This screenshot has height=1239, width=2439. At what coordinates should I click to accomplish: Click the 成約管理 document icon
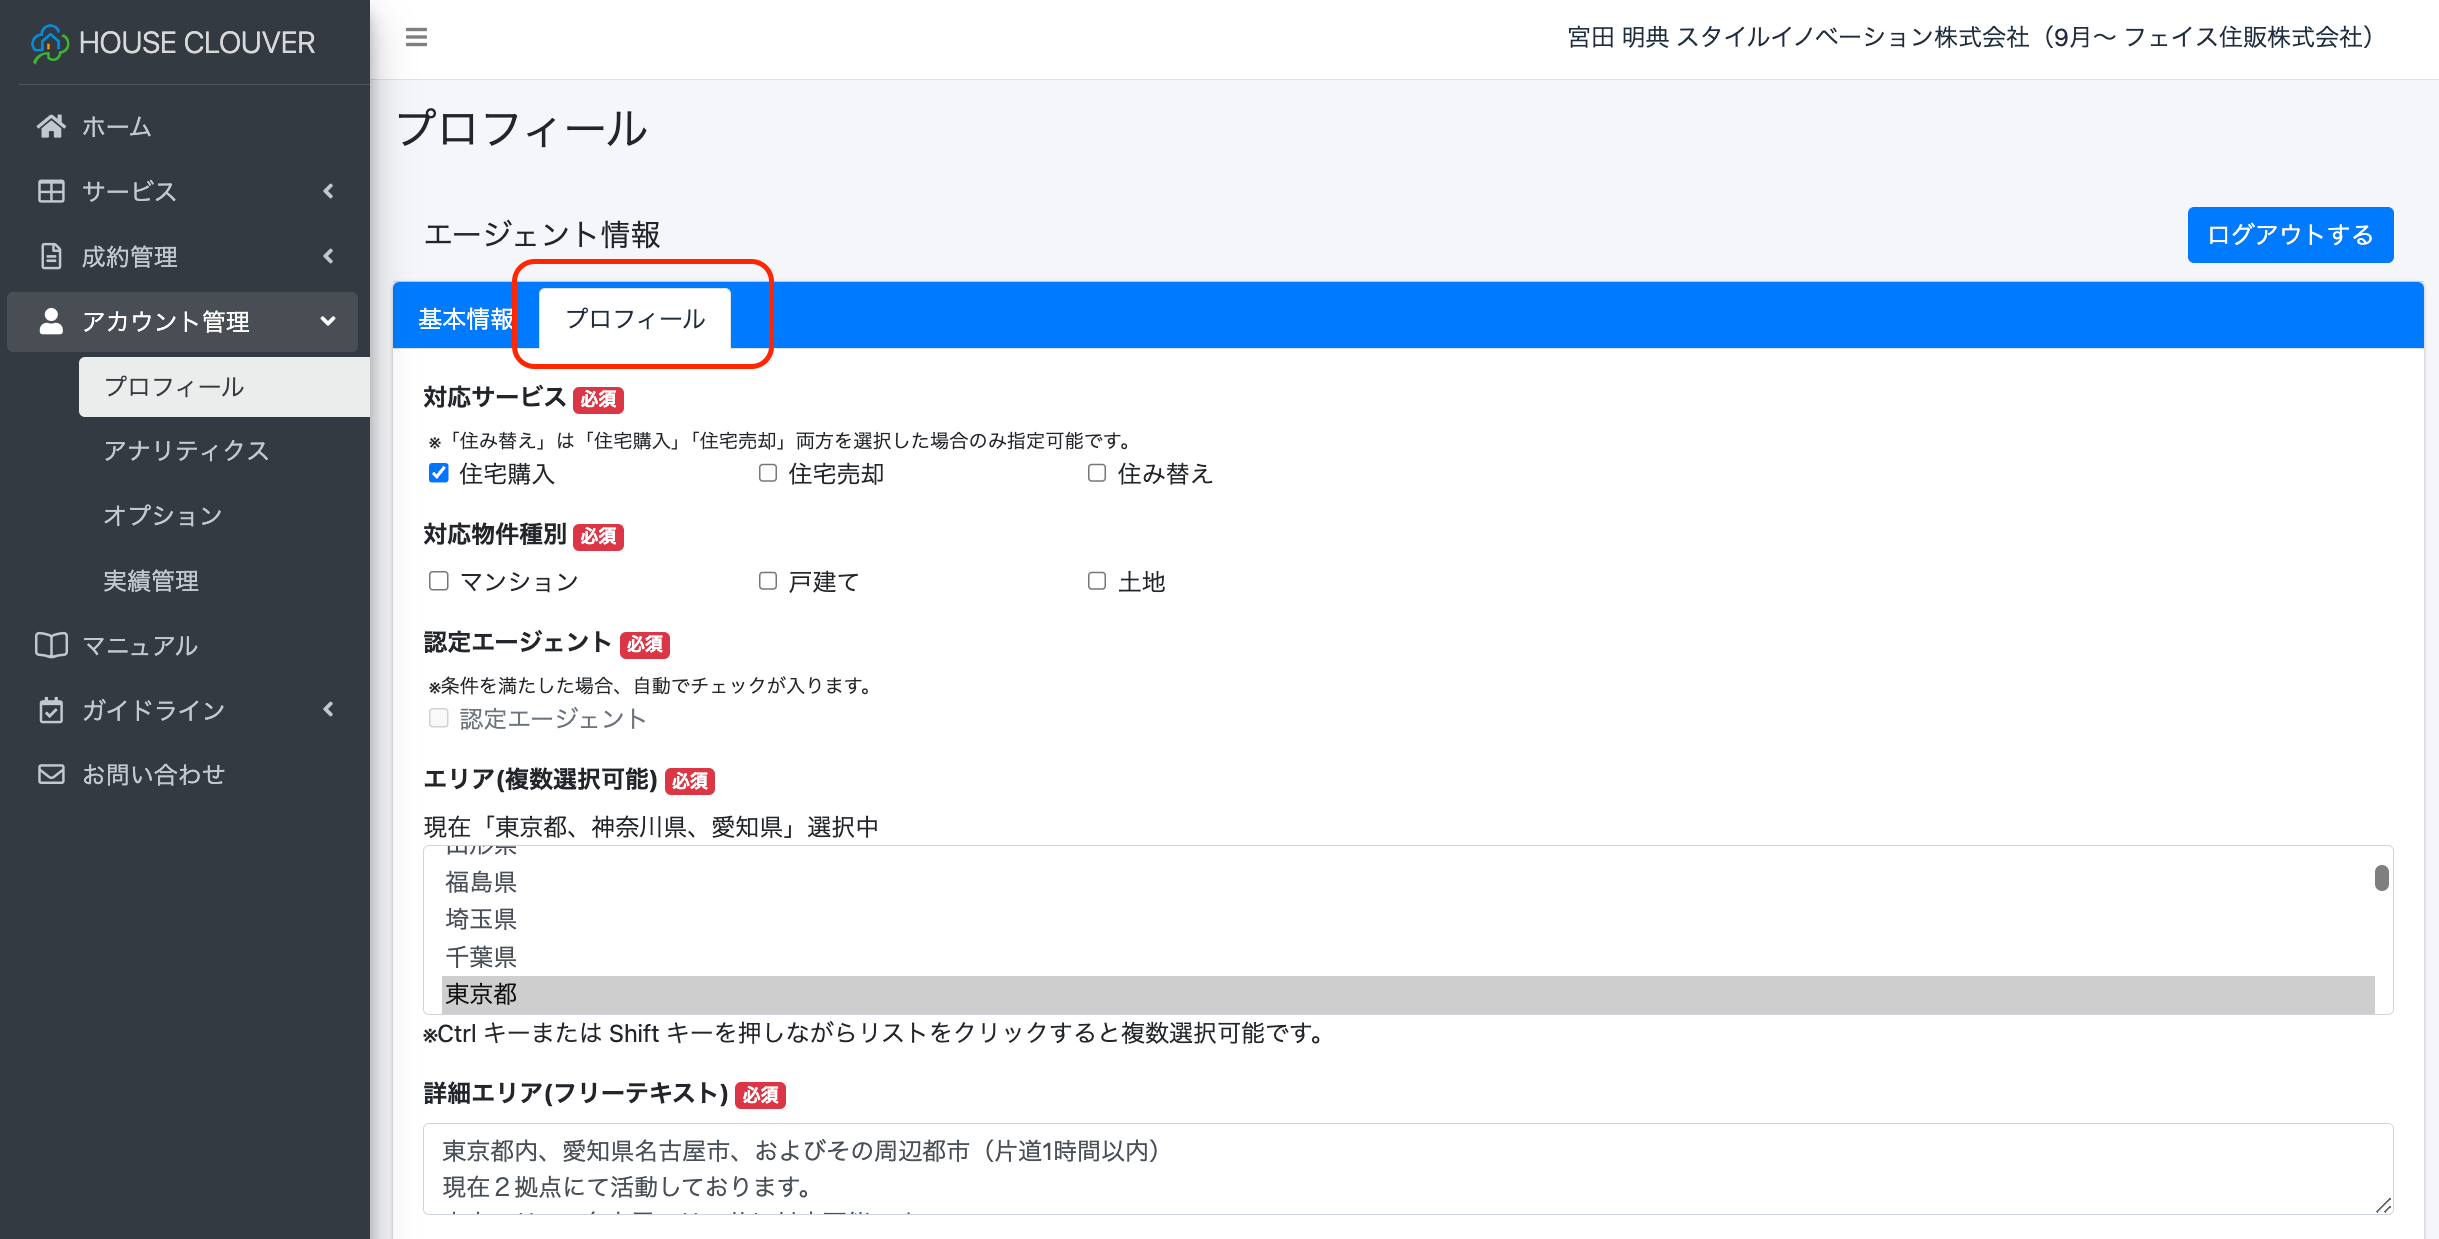coord(51,256)
